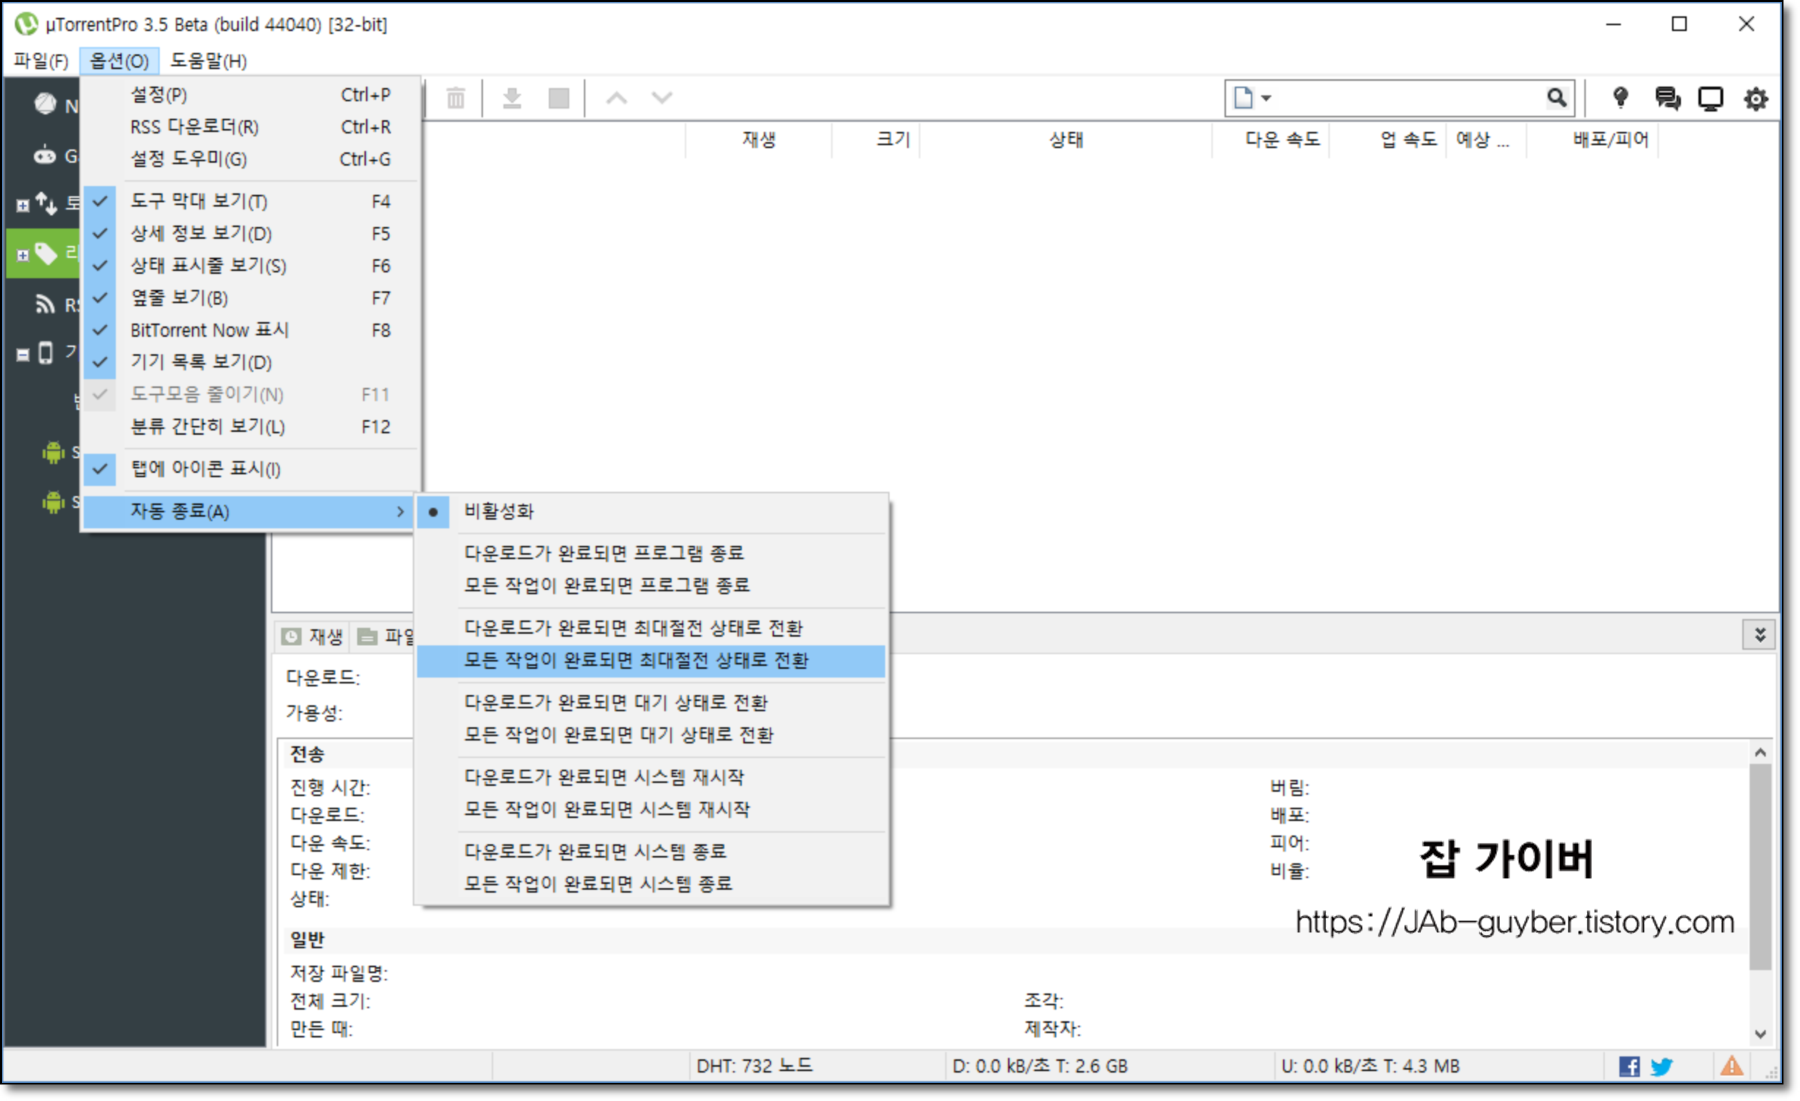Image resolution: width=1800 pixels, height=1101 pixels.
Task: Open the 옵션(O) menu
Action: (x=119, y=61)
